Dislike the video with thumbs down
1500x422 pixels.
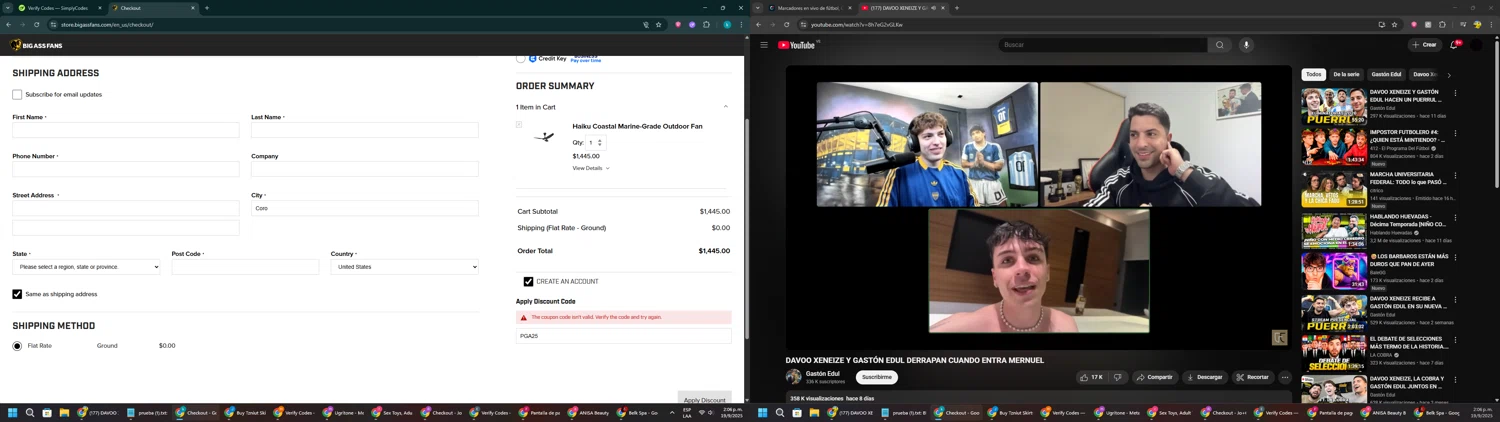(x=1118, y=377)
